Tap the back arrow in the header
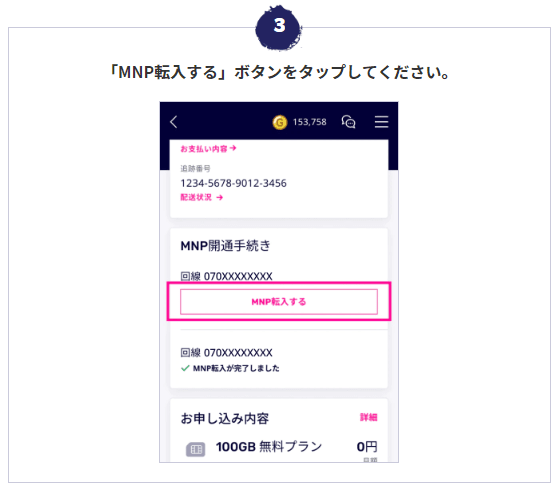The width and height of the screenshot is (557, 483). (173, 122)
